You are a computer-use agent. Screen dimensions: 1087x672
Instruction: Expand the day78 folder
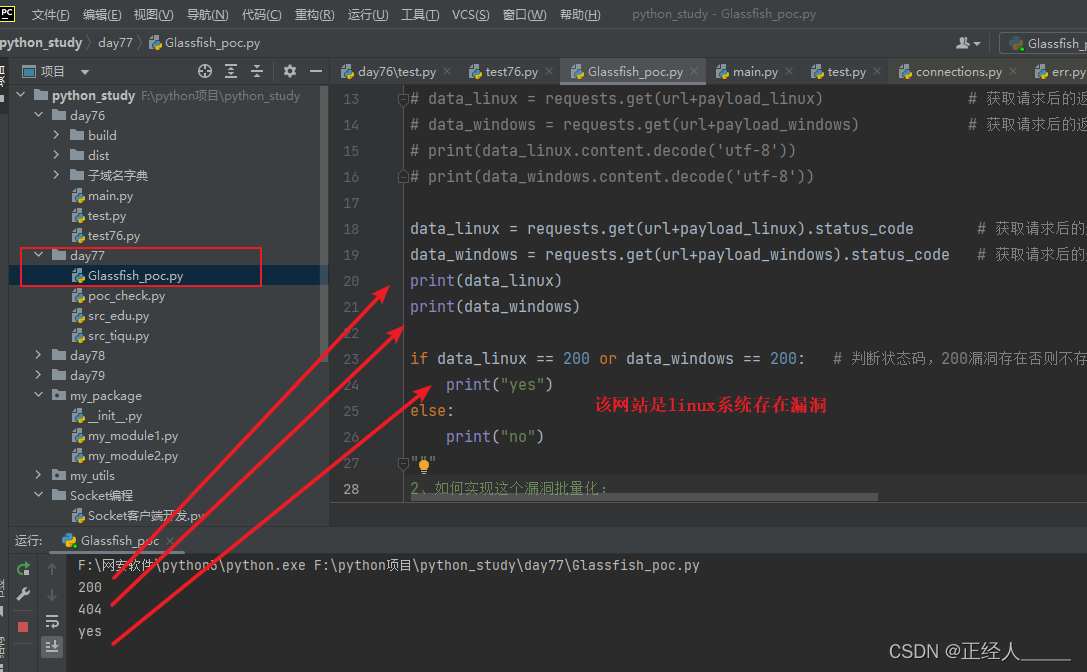coord(38,355)
